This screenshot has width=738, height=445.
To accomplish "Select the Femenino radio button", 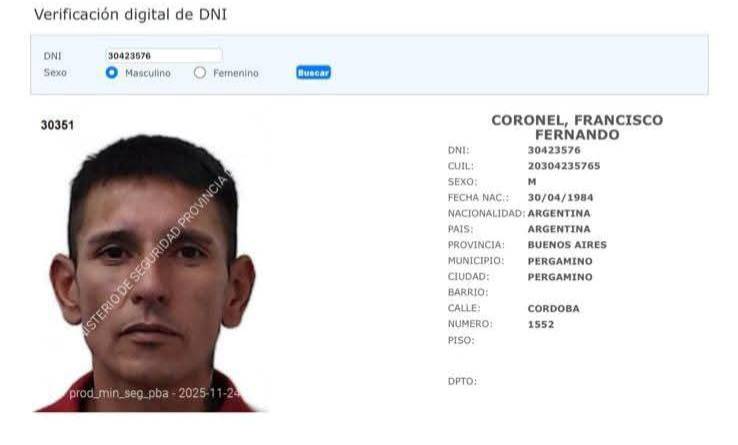I will [x=200, y=73].
